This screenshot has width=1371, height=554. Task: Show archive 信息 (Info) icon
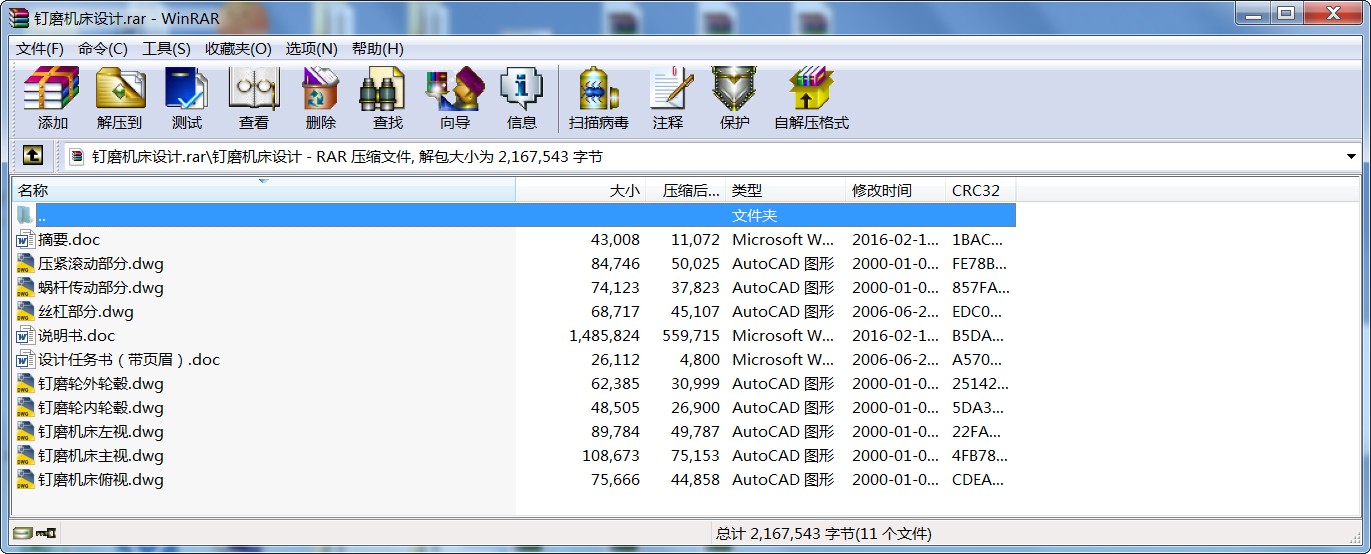[x=521, y=98]
